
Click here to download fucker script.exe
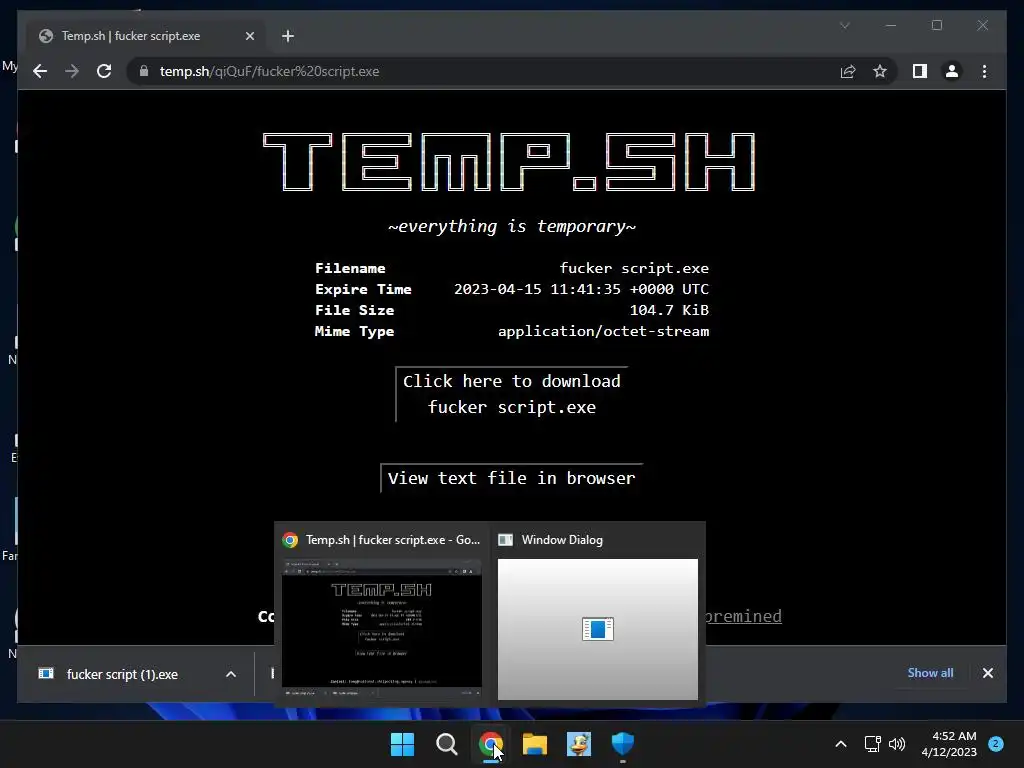point(511,394)
